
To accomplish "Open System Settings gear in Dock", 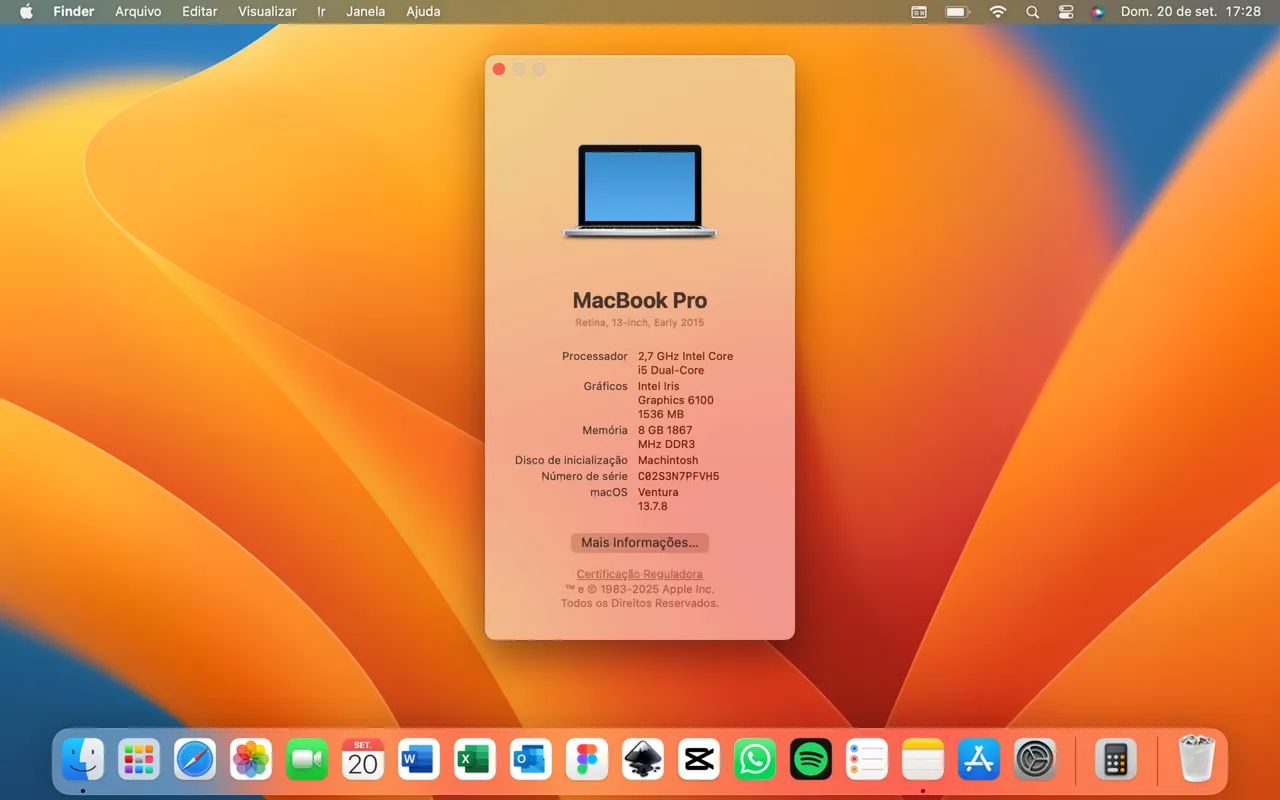I will pos(1035,760).
